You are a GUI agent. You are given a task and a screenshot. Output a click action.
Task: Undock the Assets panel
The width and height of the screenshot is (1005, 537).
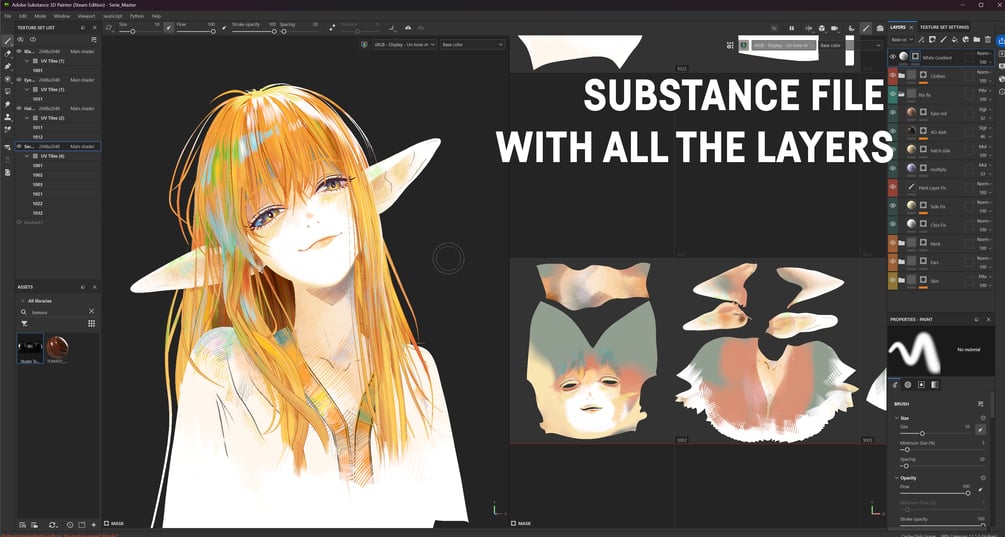point(83,287)
